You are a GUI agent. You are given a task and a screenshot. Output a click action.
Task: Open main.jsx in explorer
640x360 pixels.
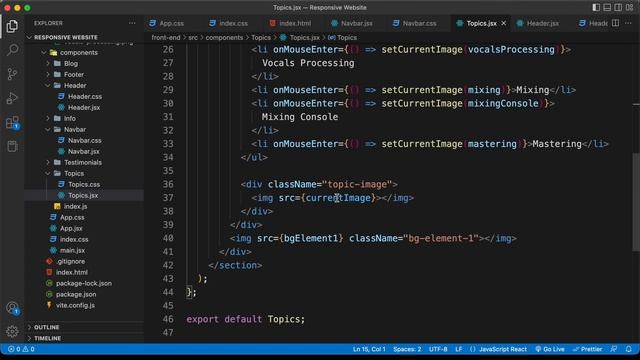pyautogui.click(x=72, y=251)
